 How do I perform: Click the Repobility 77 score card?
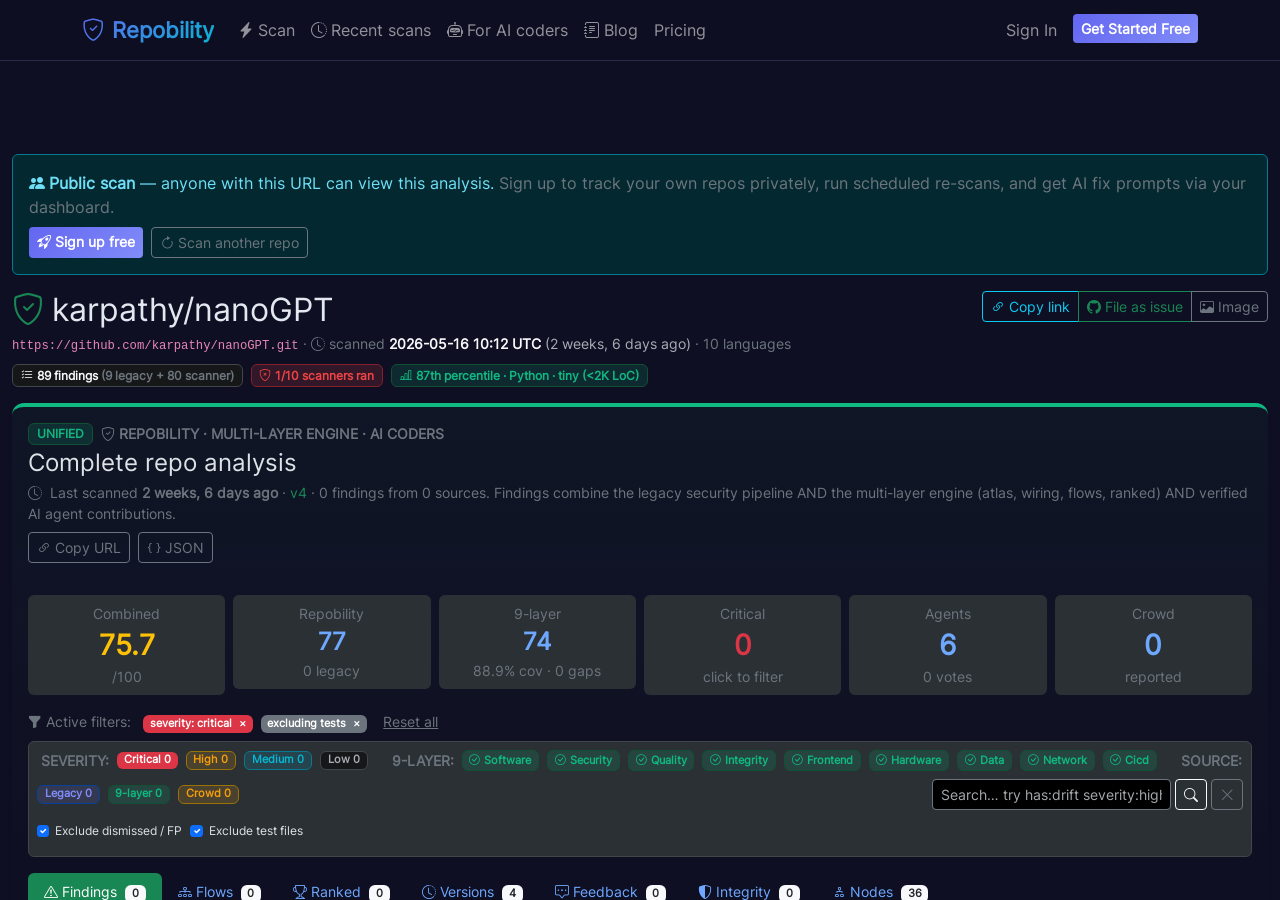(x=332, y=642)
